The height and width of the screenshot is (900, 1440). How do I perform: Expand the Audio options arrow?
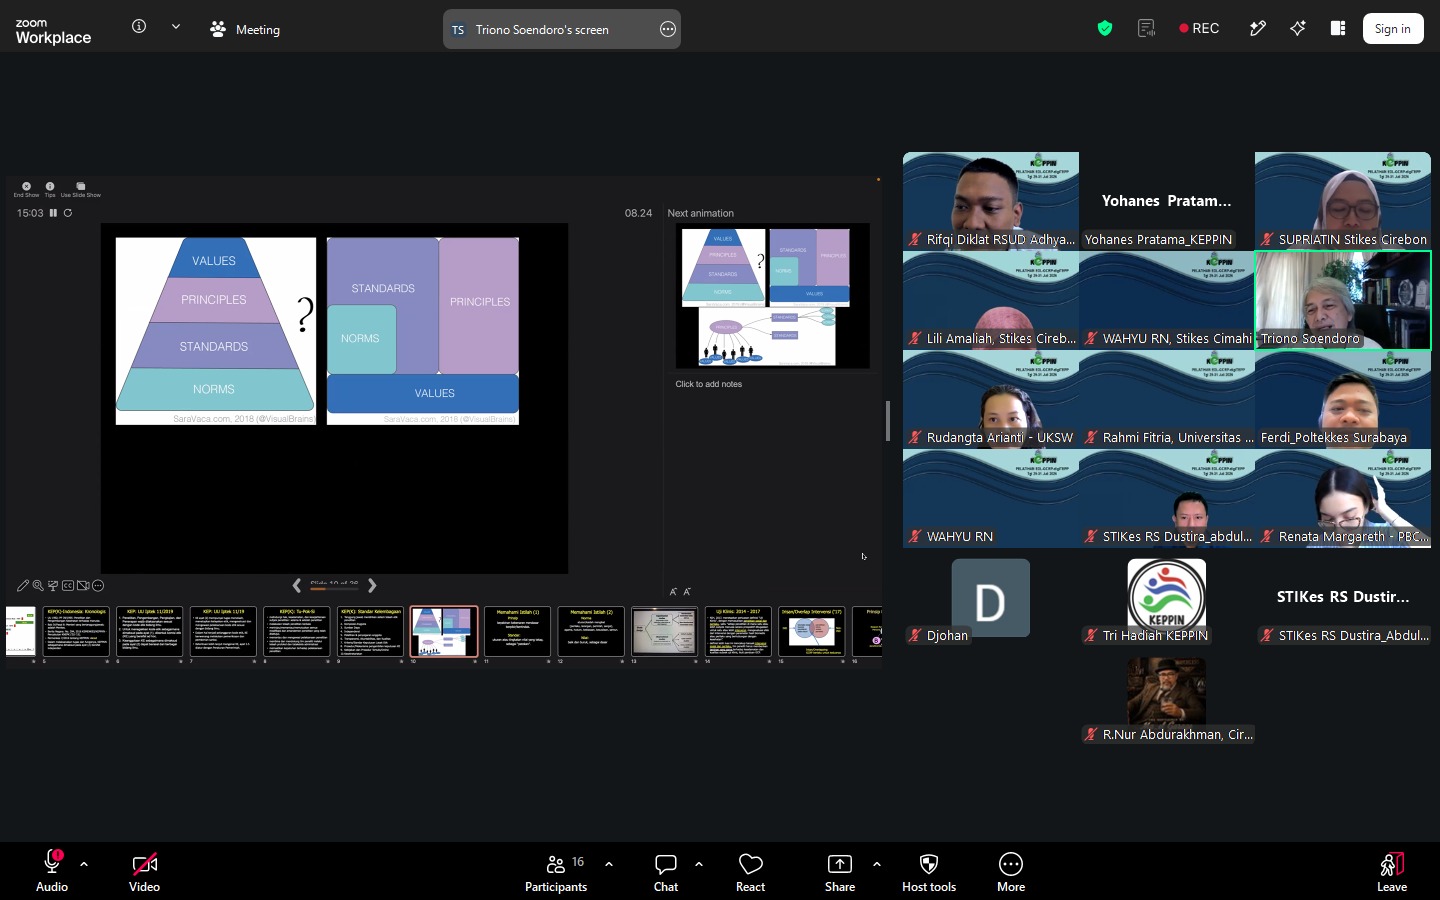click(x=84, y=864)
